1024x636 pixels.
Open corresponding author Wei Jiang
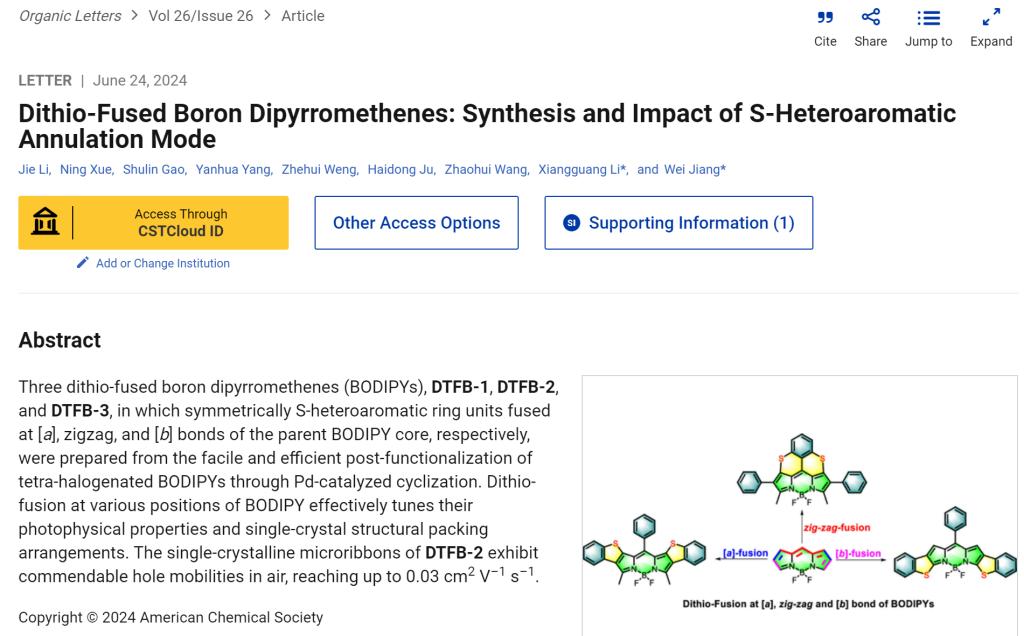click(x=692, y=169)
